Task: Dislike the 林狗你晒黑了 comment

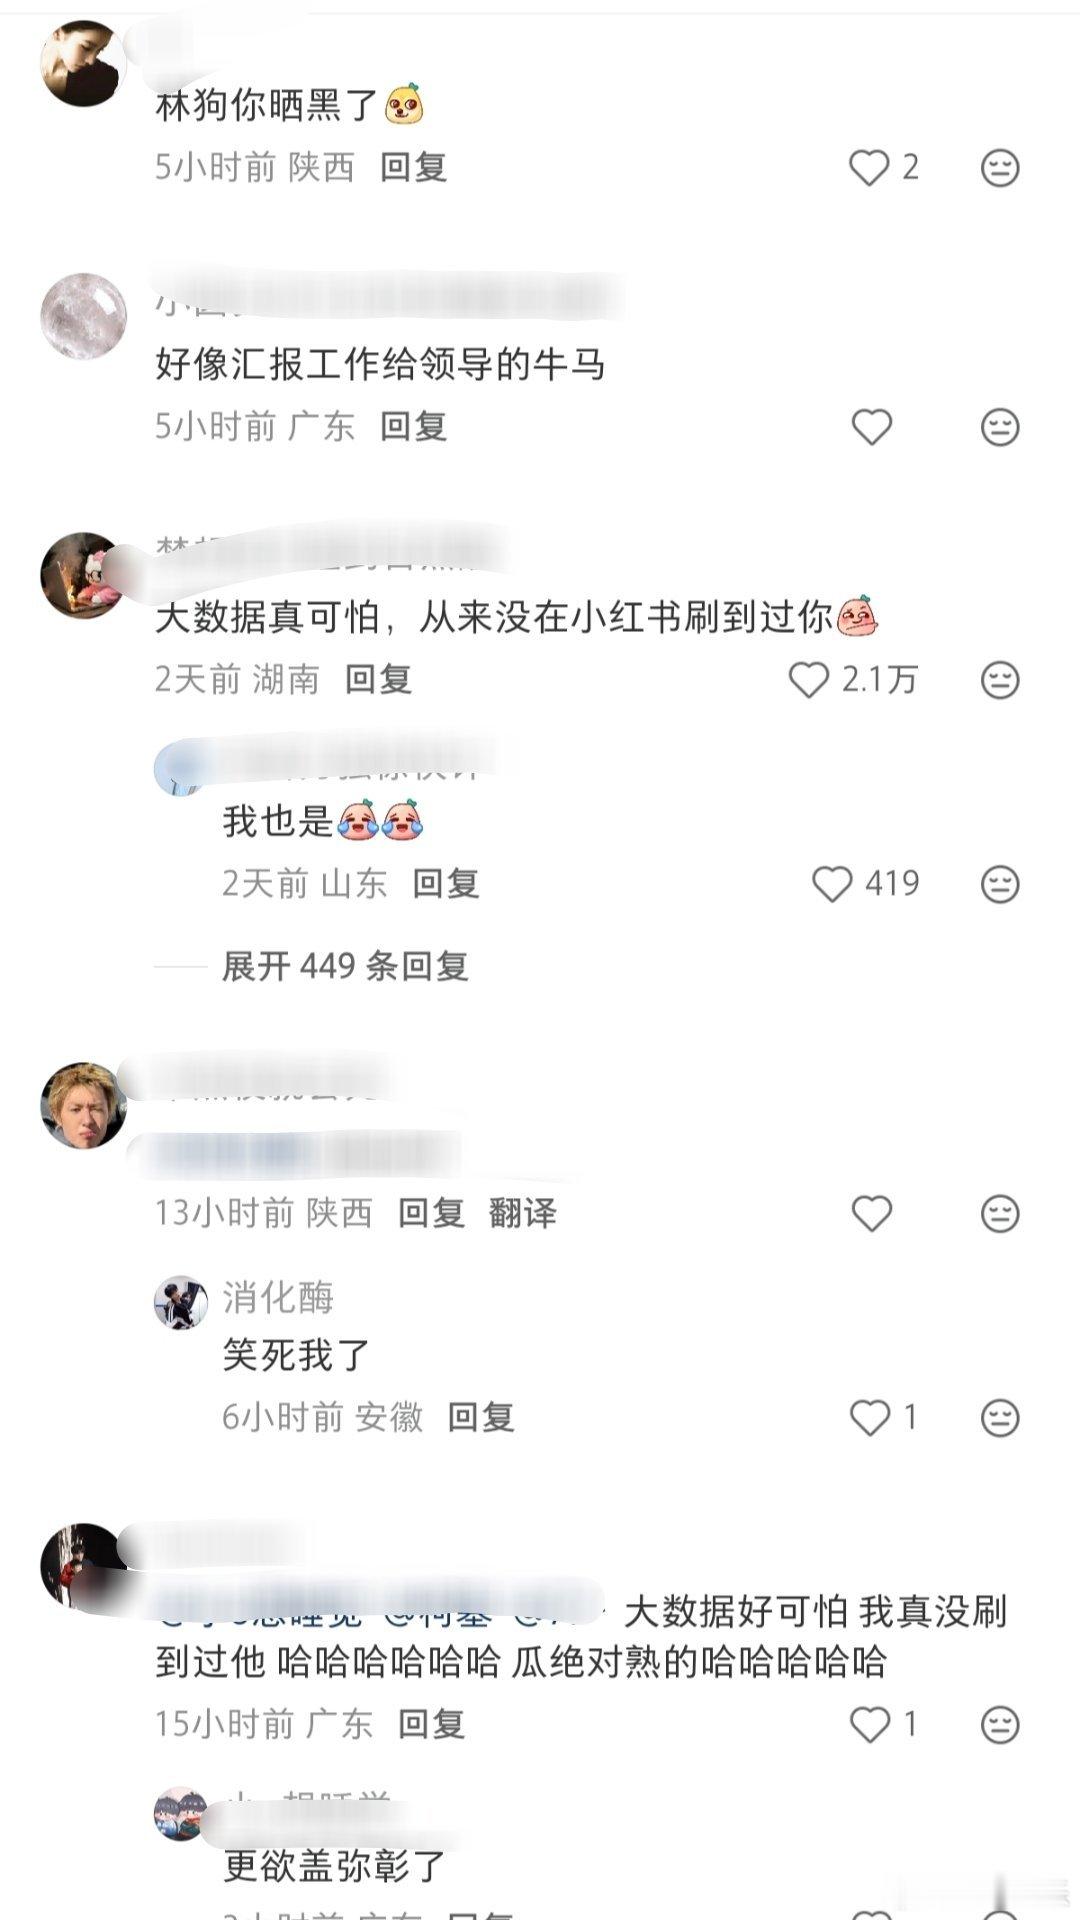Action: tap(999, 167)
